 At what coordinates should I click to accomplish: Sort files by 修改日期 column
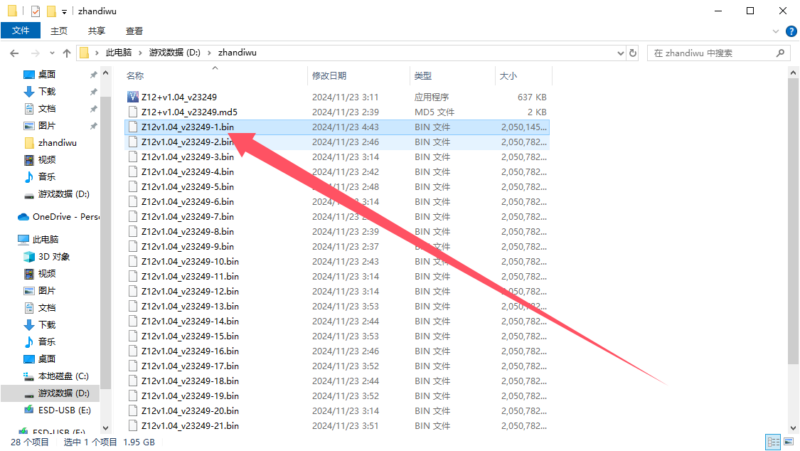[x=330, y=76]
